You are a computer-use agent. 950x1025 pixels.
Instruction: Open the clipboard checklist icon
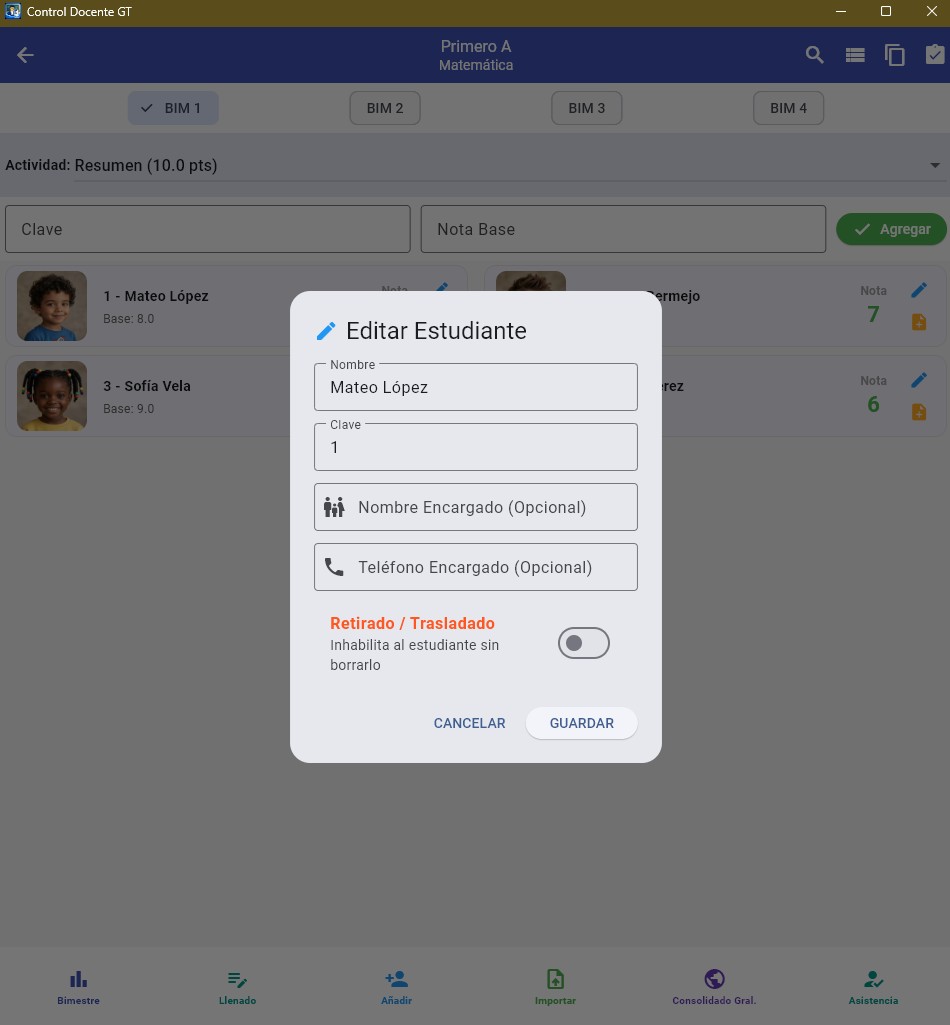pos(935,55)
